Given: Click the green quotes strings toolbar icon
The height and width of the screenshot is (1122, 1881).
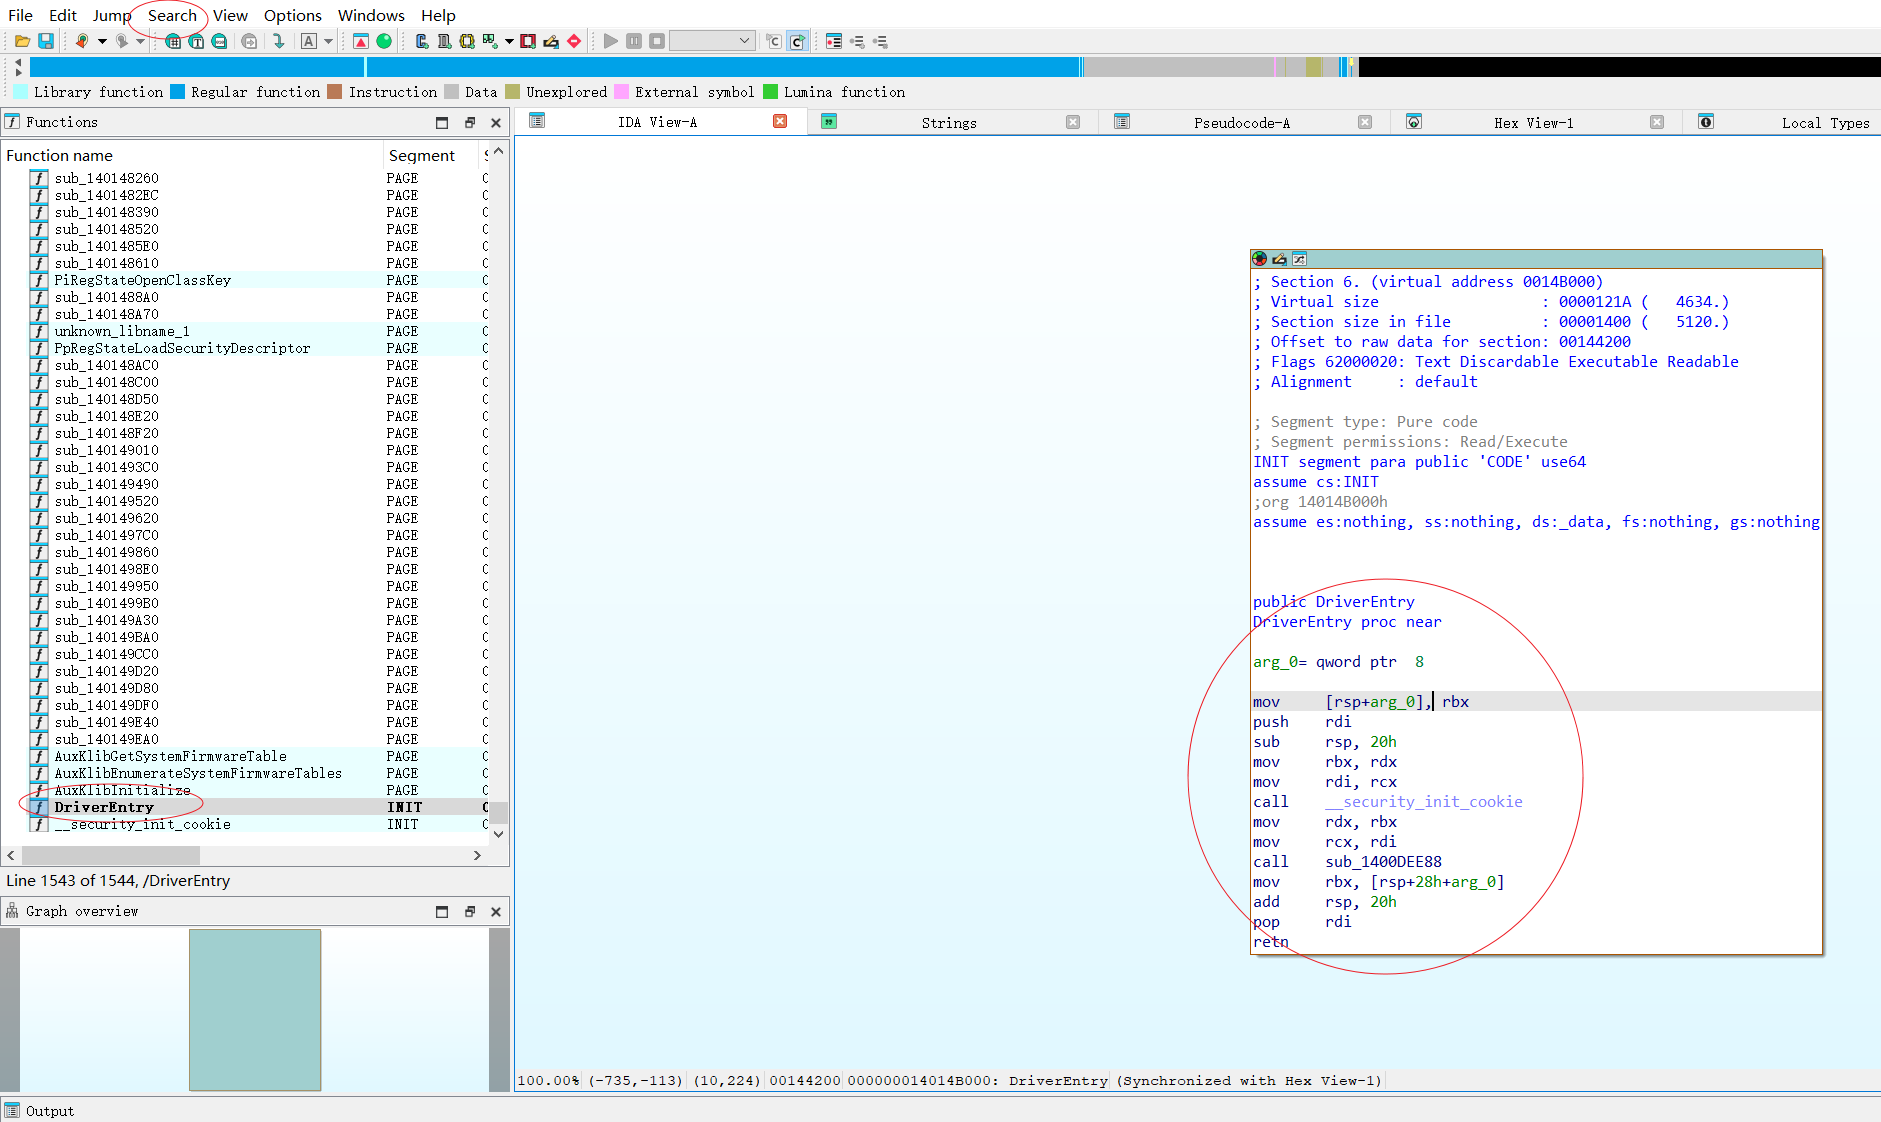Looking at the screenshot, I should coord(490,41).
